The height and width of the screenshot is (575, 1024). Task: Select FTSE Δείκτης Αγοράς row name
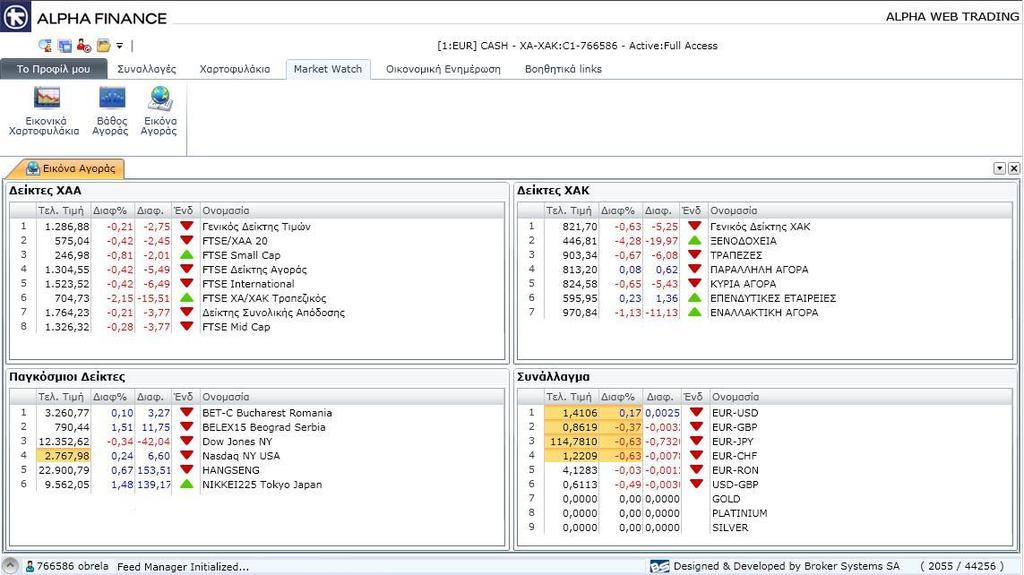[254, 269]
